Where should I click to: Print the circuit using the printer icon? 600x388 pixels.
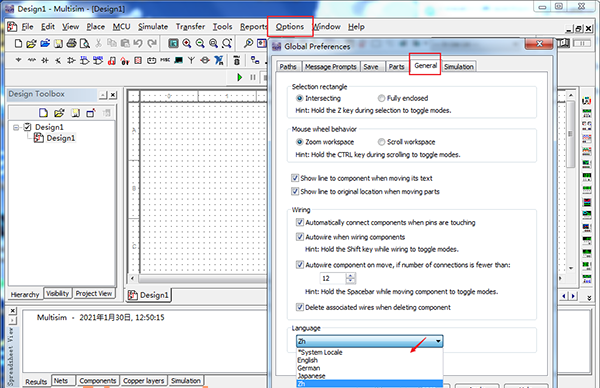[71, 43]
